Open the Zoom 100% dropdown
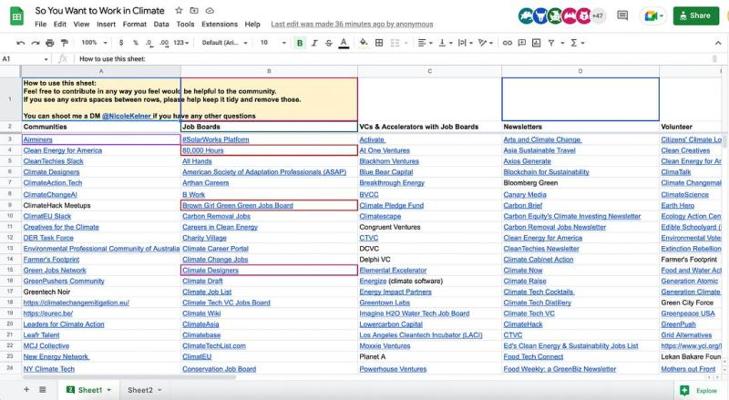 tap(94, 43)
